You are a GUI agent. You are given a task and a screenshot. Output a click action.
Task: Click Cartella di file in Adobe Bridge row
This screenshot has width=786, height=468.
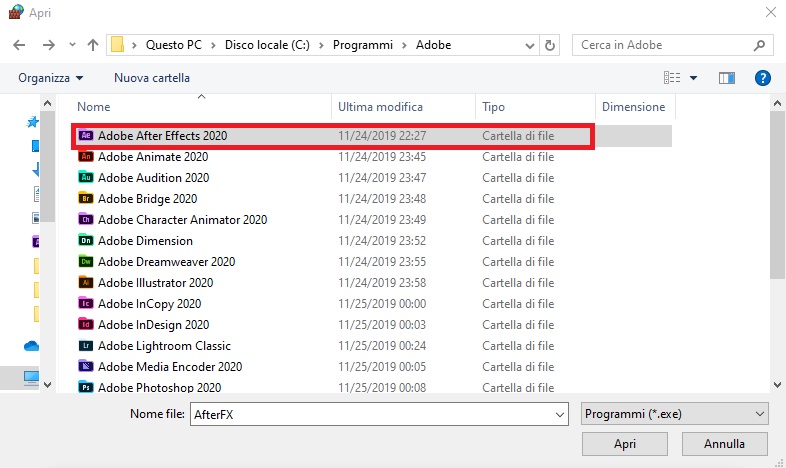click(x=518, y=198)
